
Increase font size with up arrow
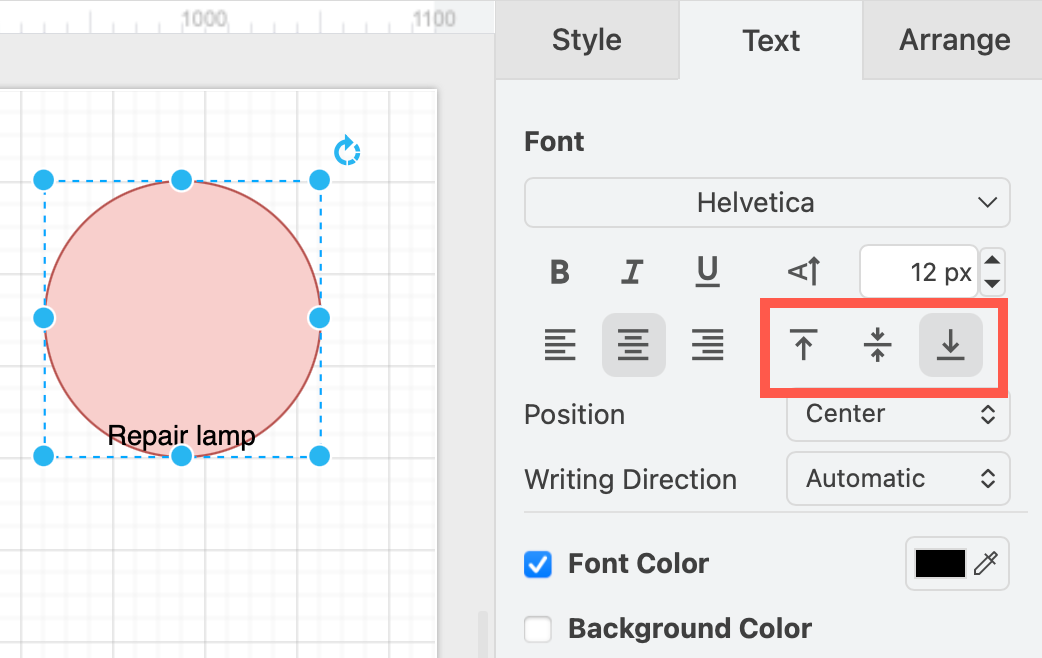pos(992,261)
